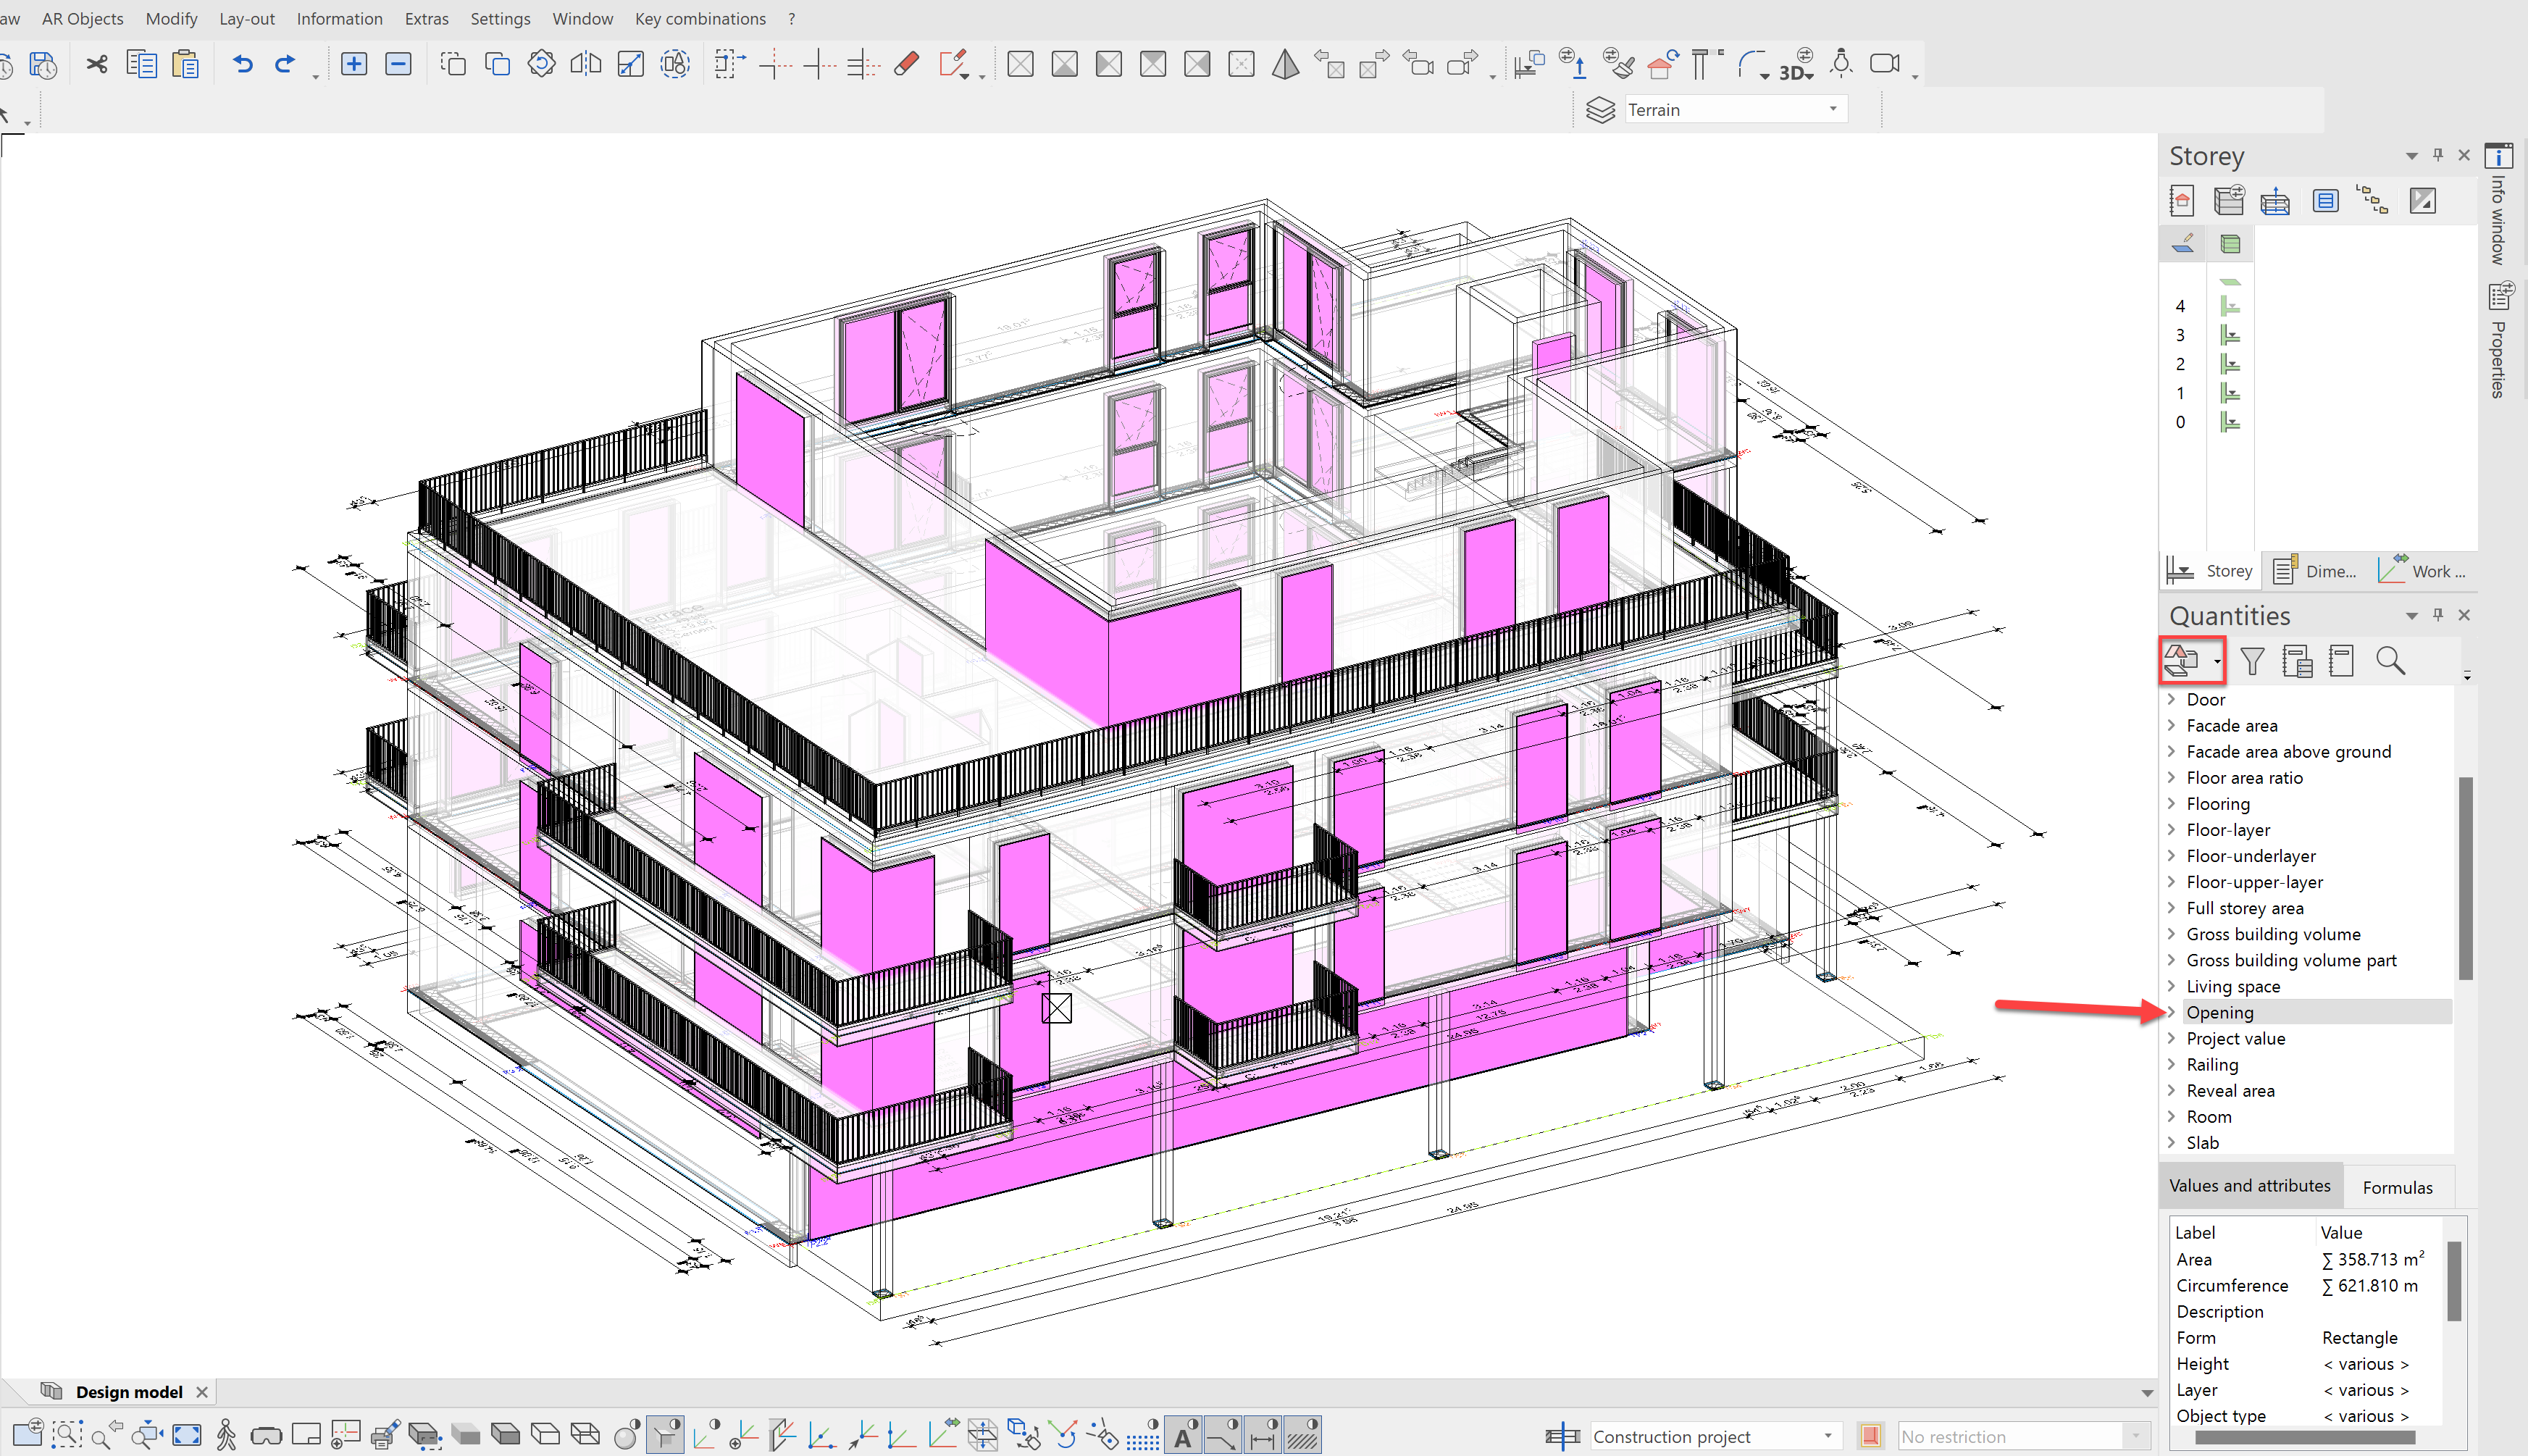Click the layers stack icon beside Terrain

click(x=1600, y=110)
